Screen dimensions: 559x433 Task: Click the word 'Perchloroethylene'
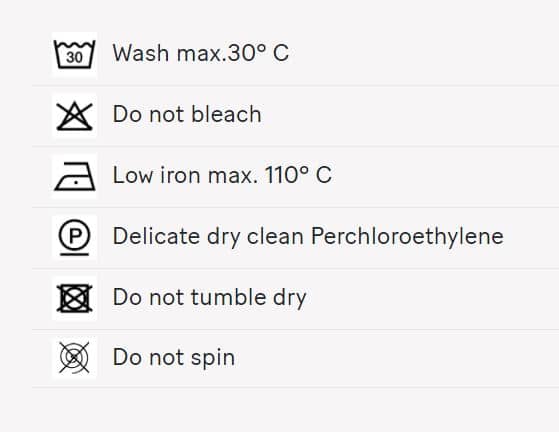[407, 236]
